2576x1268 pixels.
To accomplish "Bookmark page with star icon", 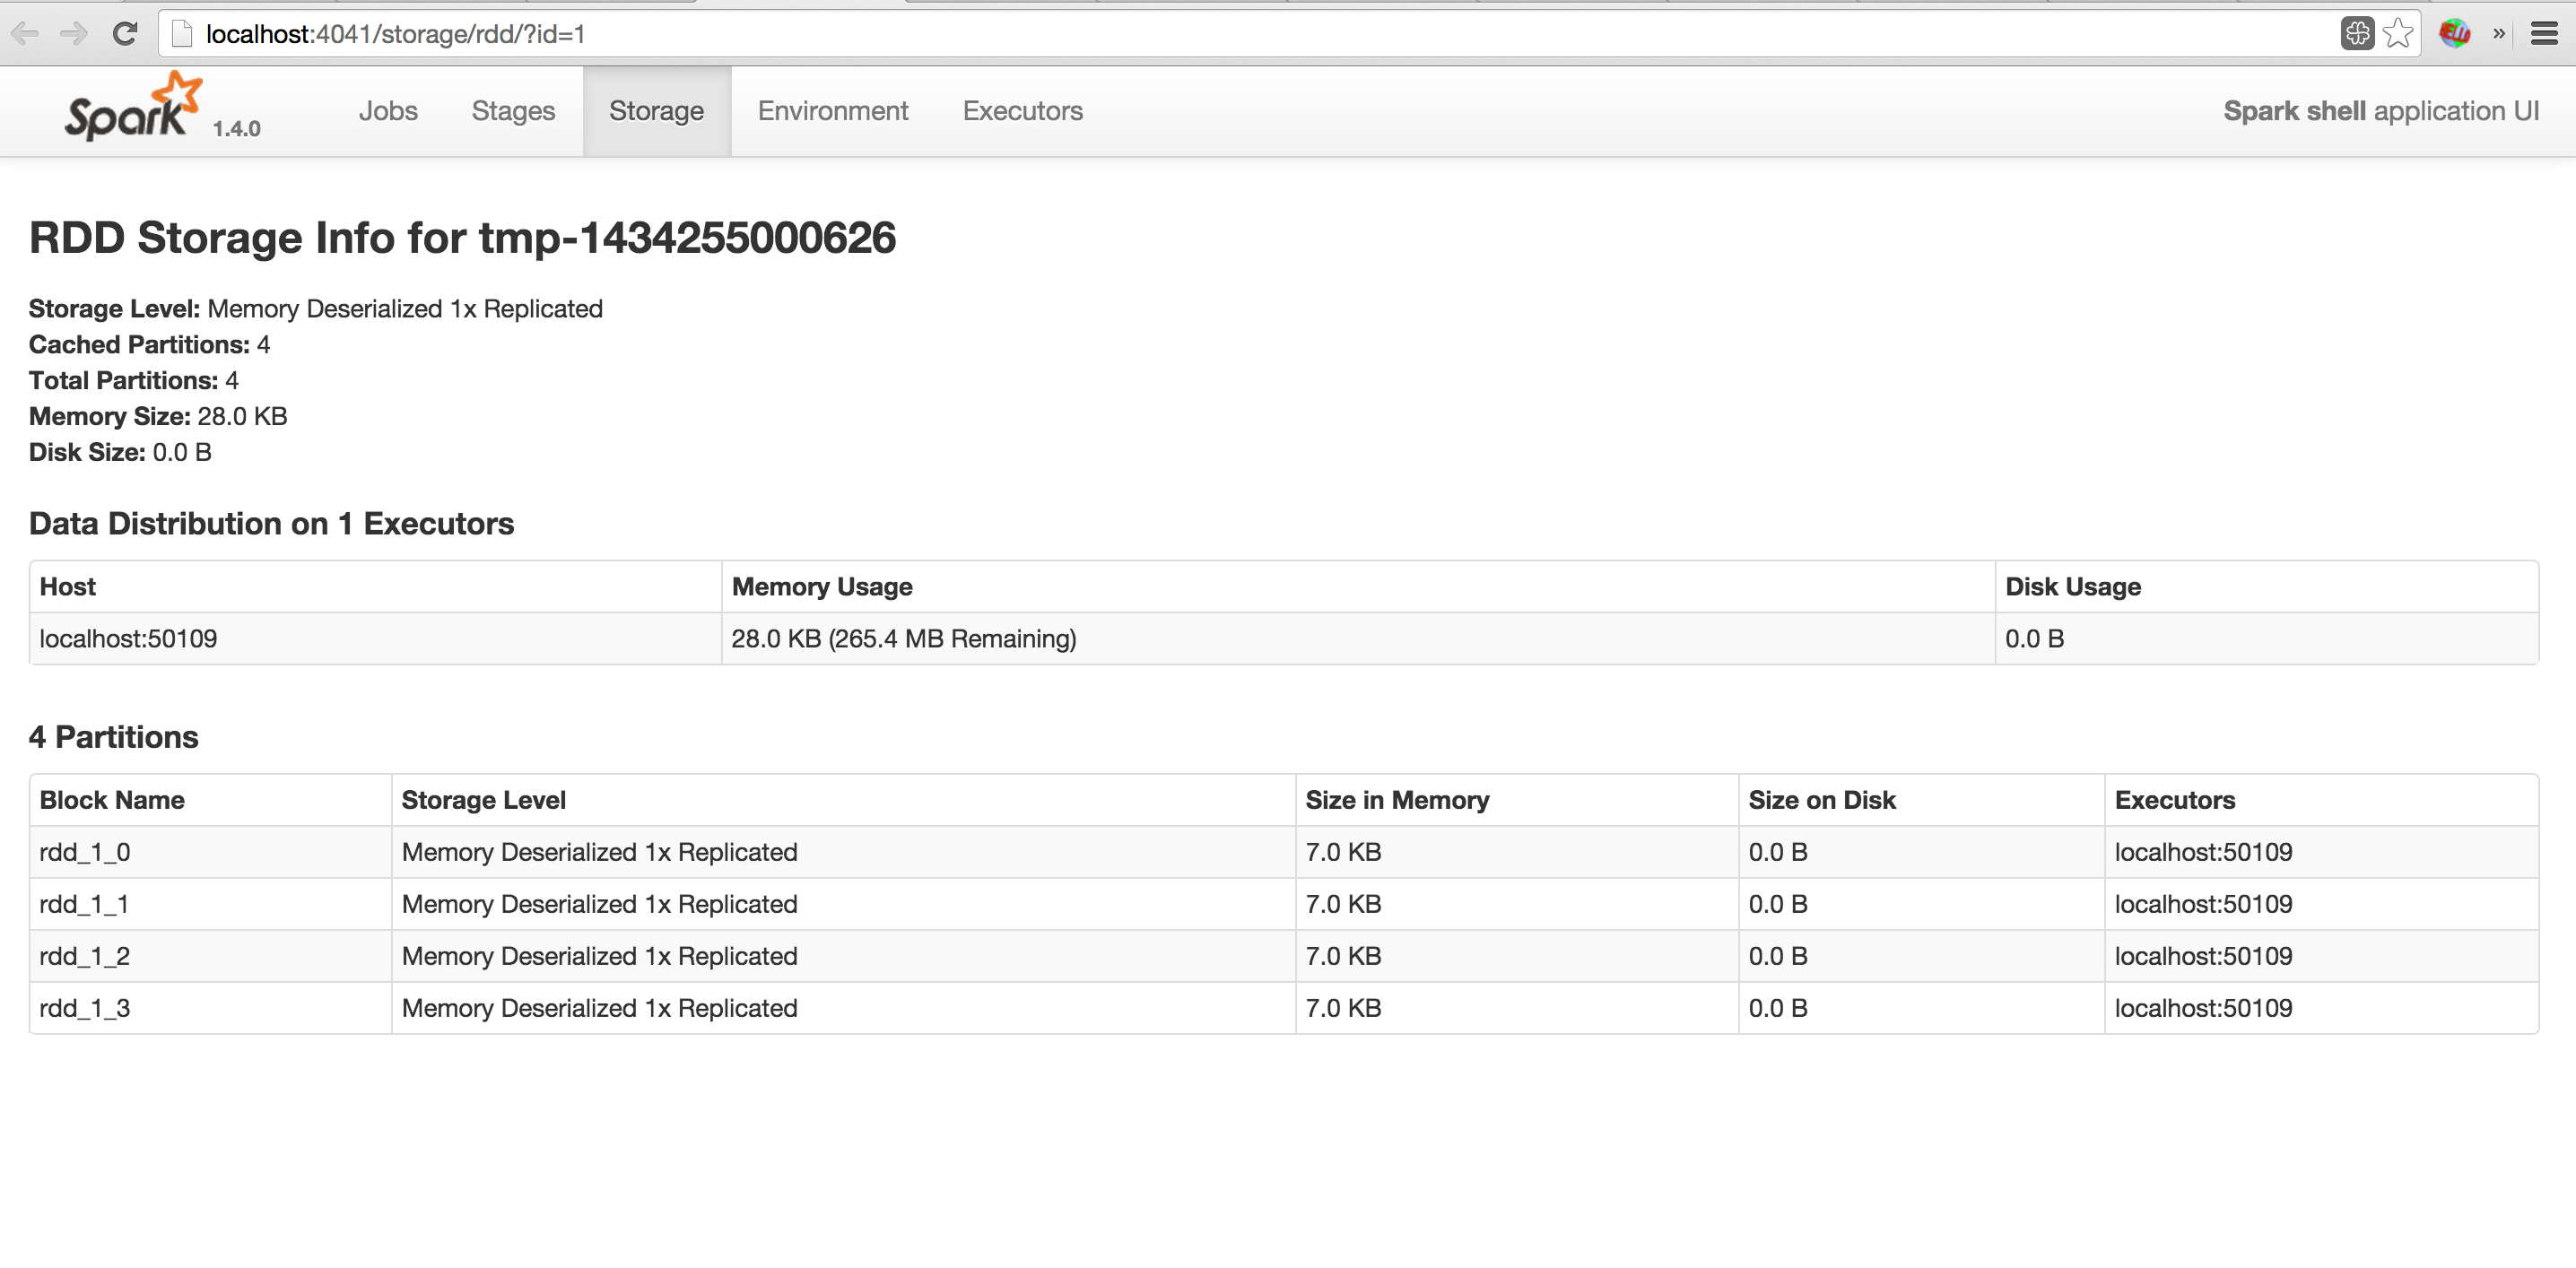I will (x=2398, y=34).
